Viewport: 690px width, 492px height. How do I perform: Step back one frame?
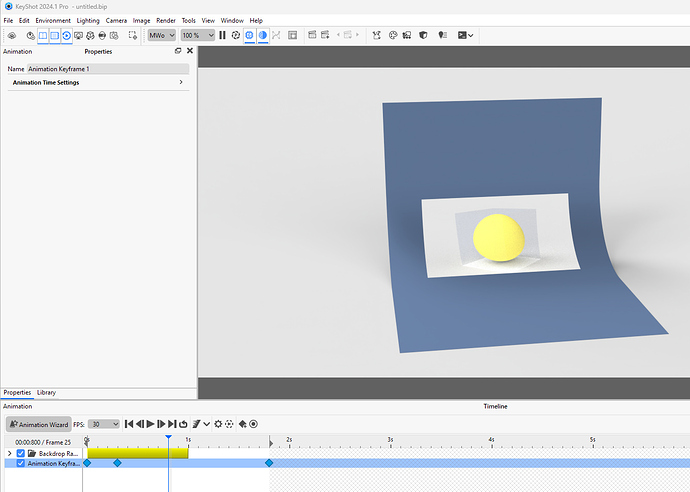pos(139,424)
